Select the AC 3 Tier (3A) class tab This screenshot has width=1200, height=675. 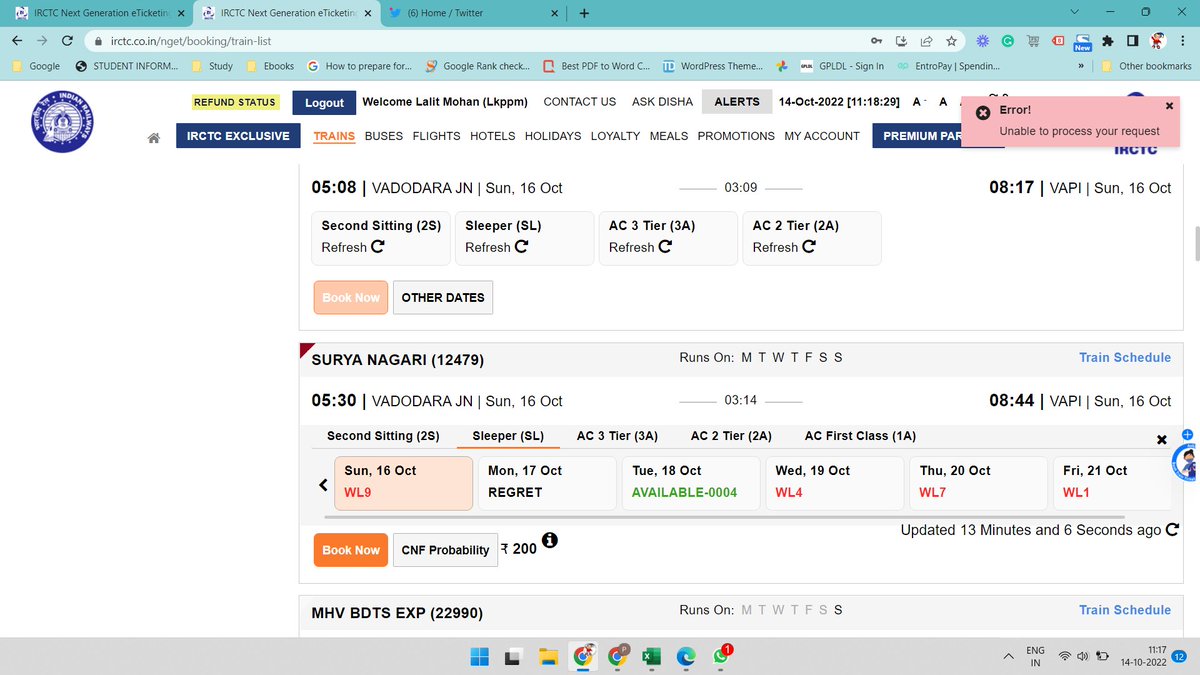pos(617,436)
